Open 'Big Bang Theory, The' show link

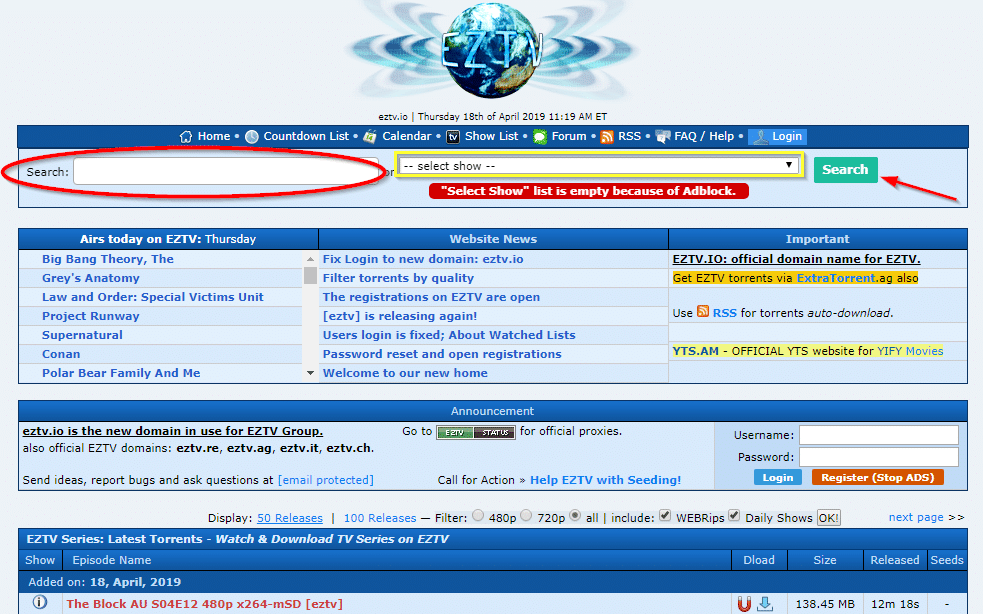(108, 259)
